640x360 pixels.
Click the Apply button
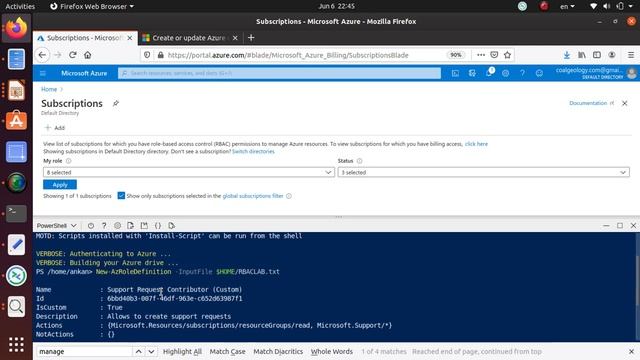[x=60, y=184]
